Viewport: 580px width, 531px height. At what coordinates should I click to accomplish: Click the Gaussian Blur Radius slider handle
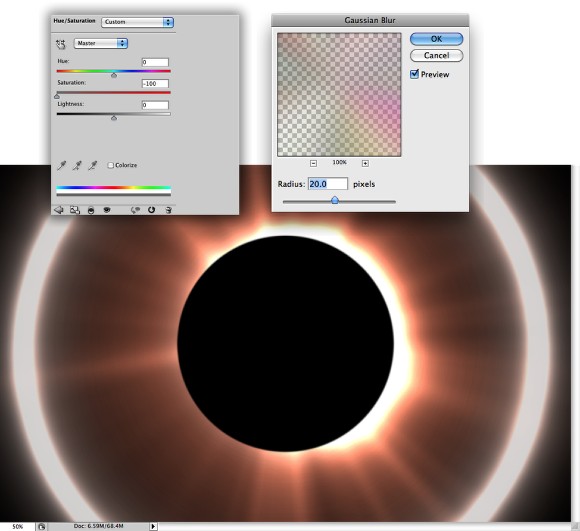coord(335,200)
